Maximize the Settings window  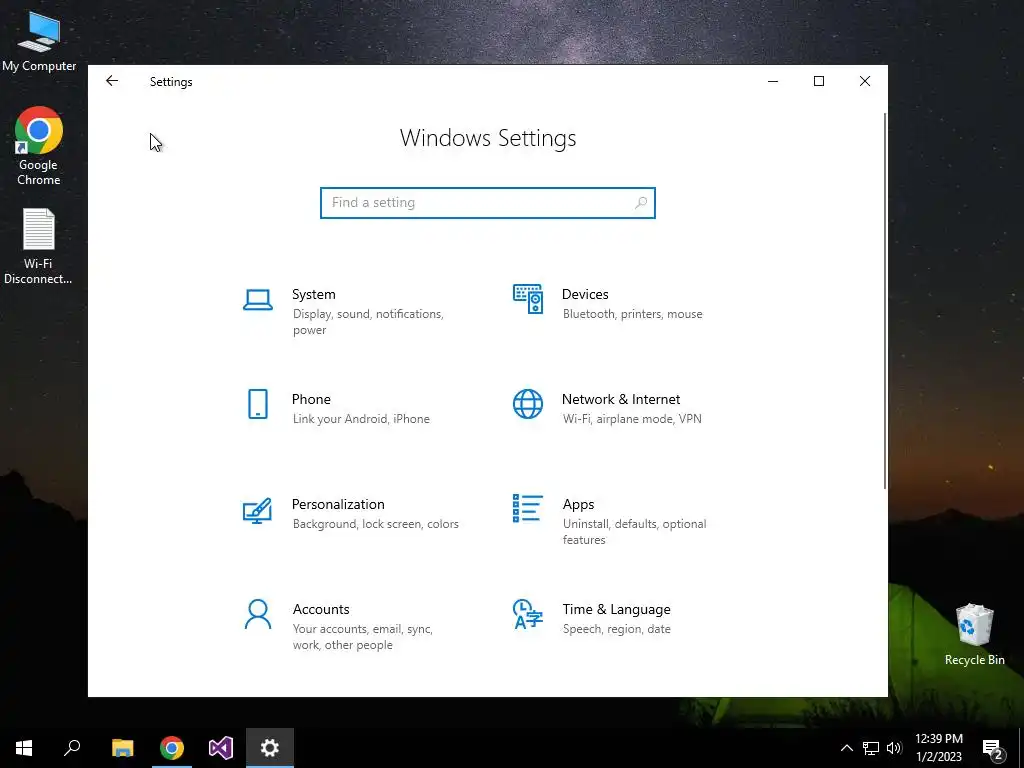[x=819, y=81]
